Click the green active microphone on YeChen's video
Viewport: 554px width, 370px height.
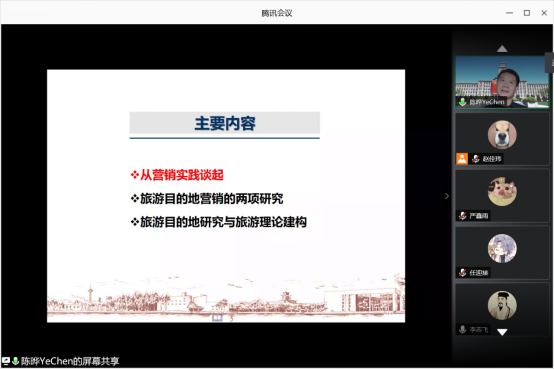click(462, 102)
